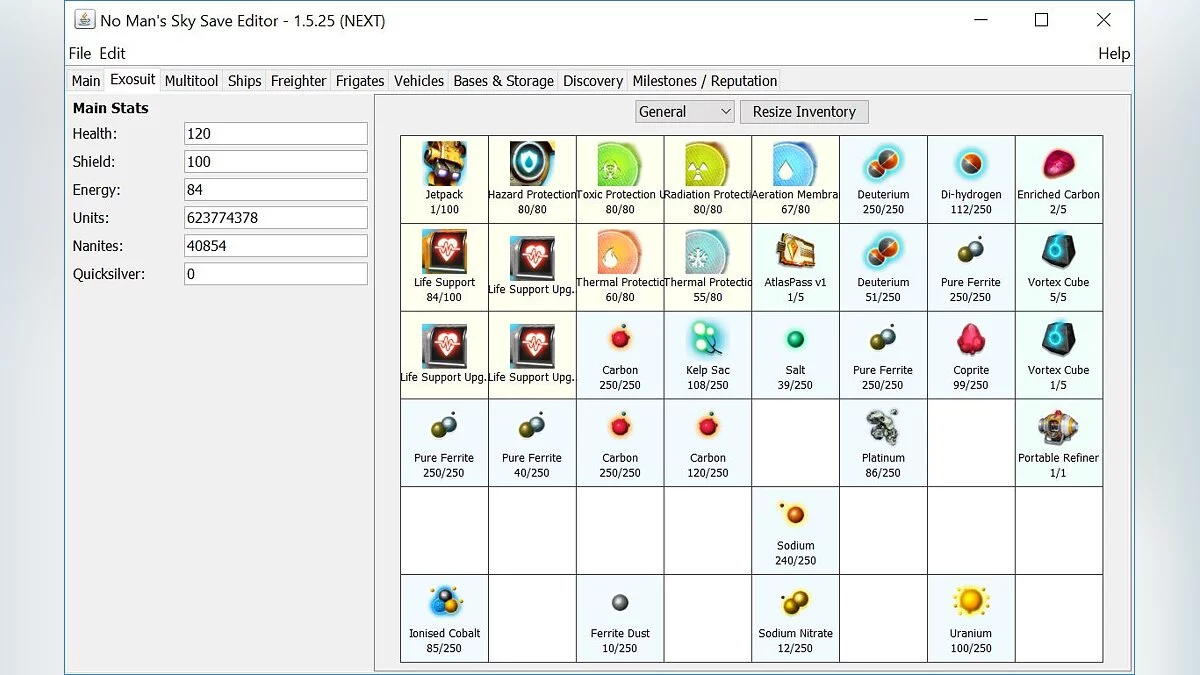
Task: Click the Hazard Protection slot icon
Action: point(532,163)
